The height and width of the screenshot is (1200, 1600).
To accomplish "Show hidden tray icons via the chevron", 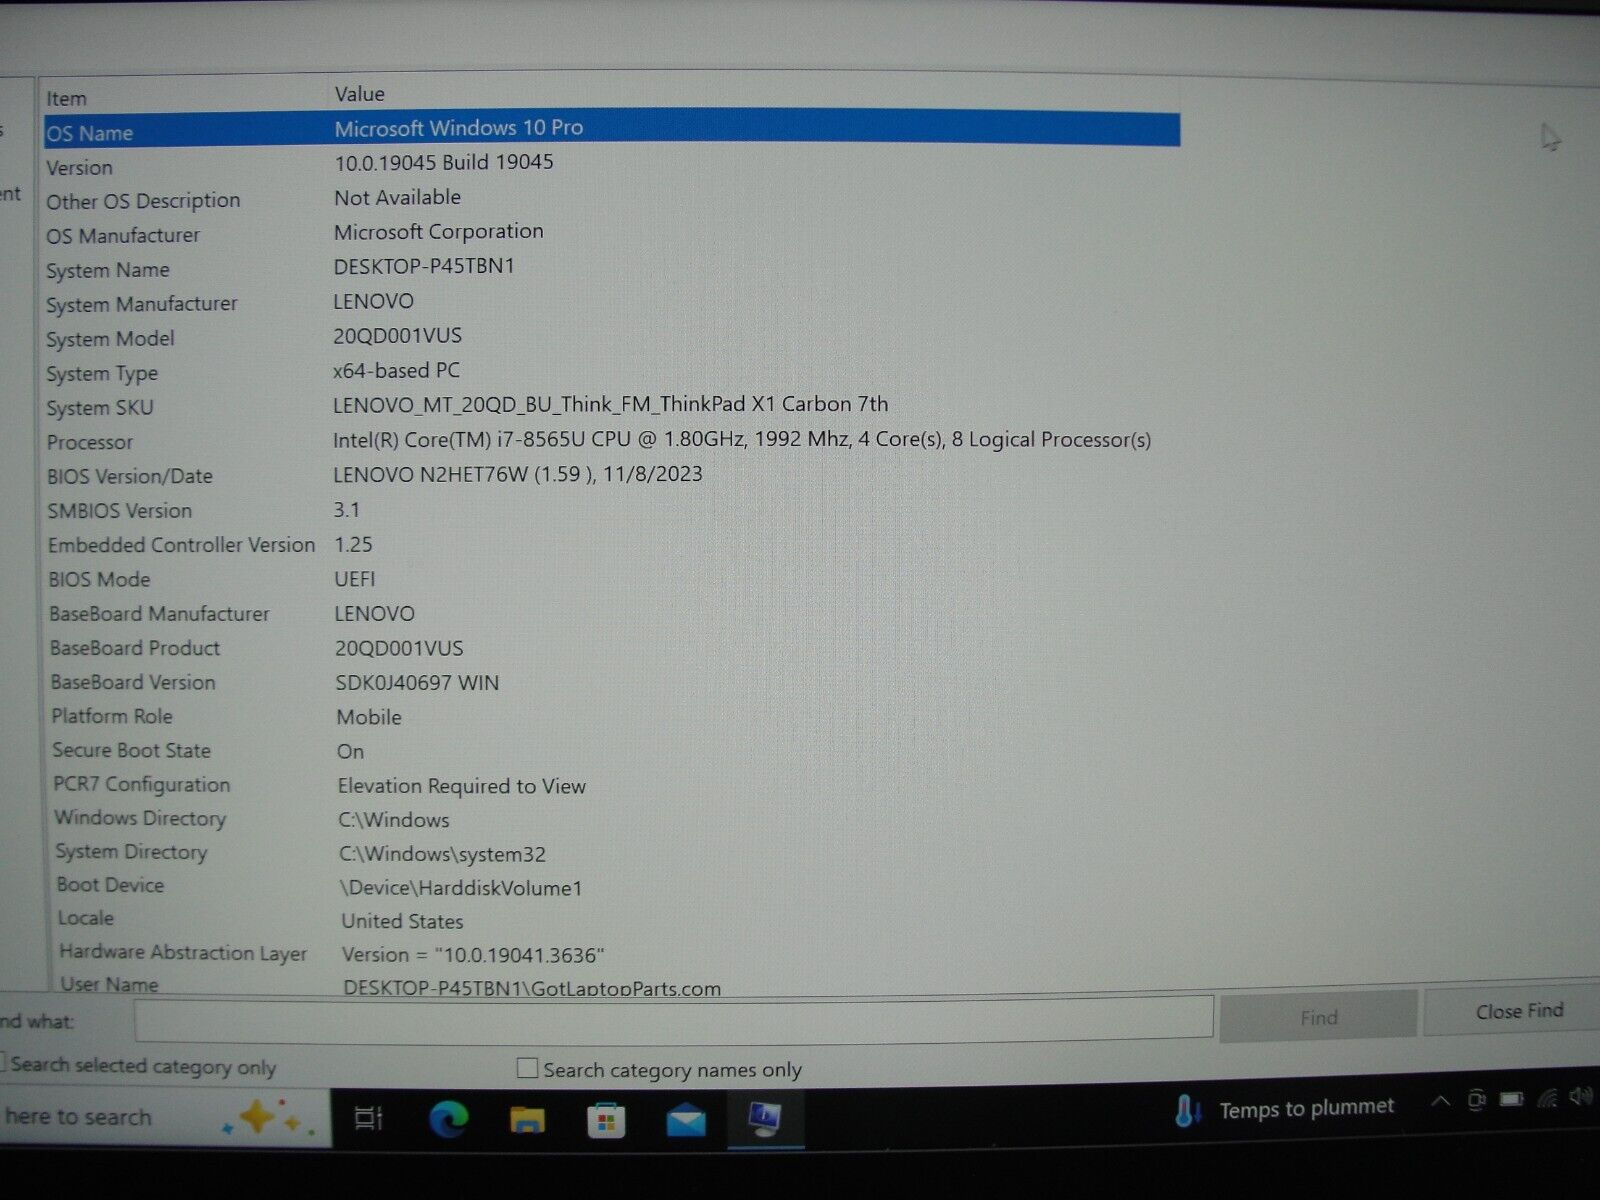I will point(1440,1102).
